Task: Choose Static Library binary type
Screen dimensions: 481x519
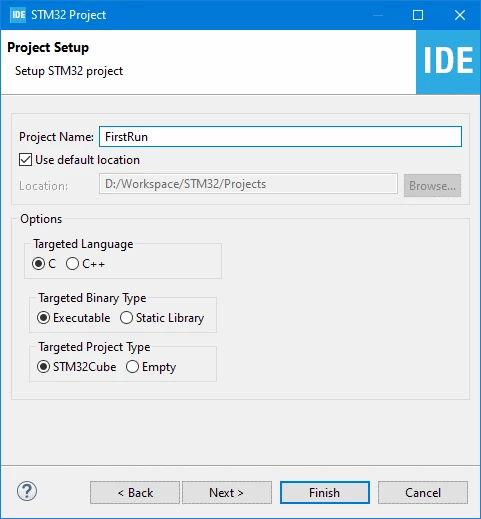Action: (126, 318)
